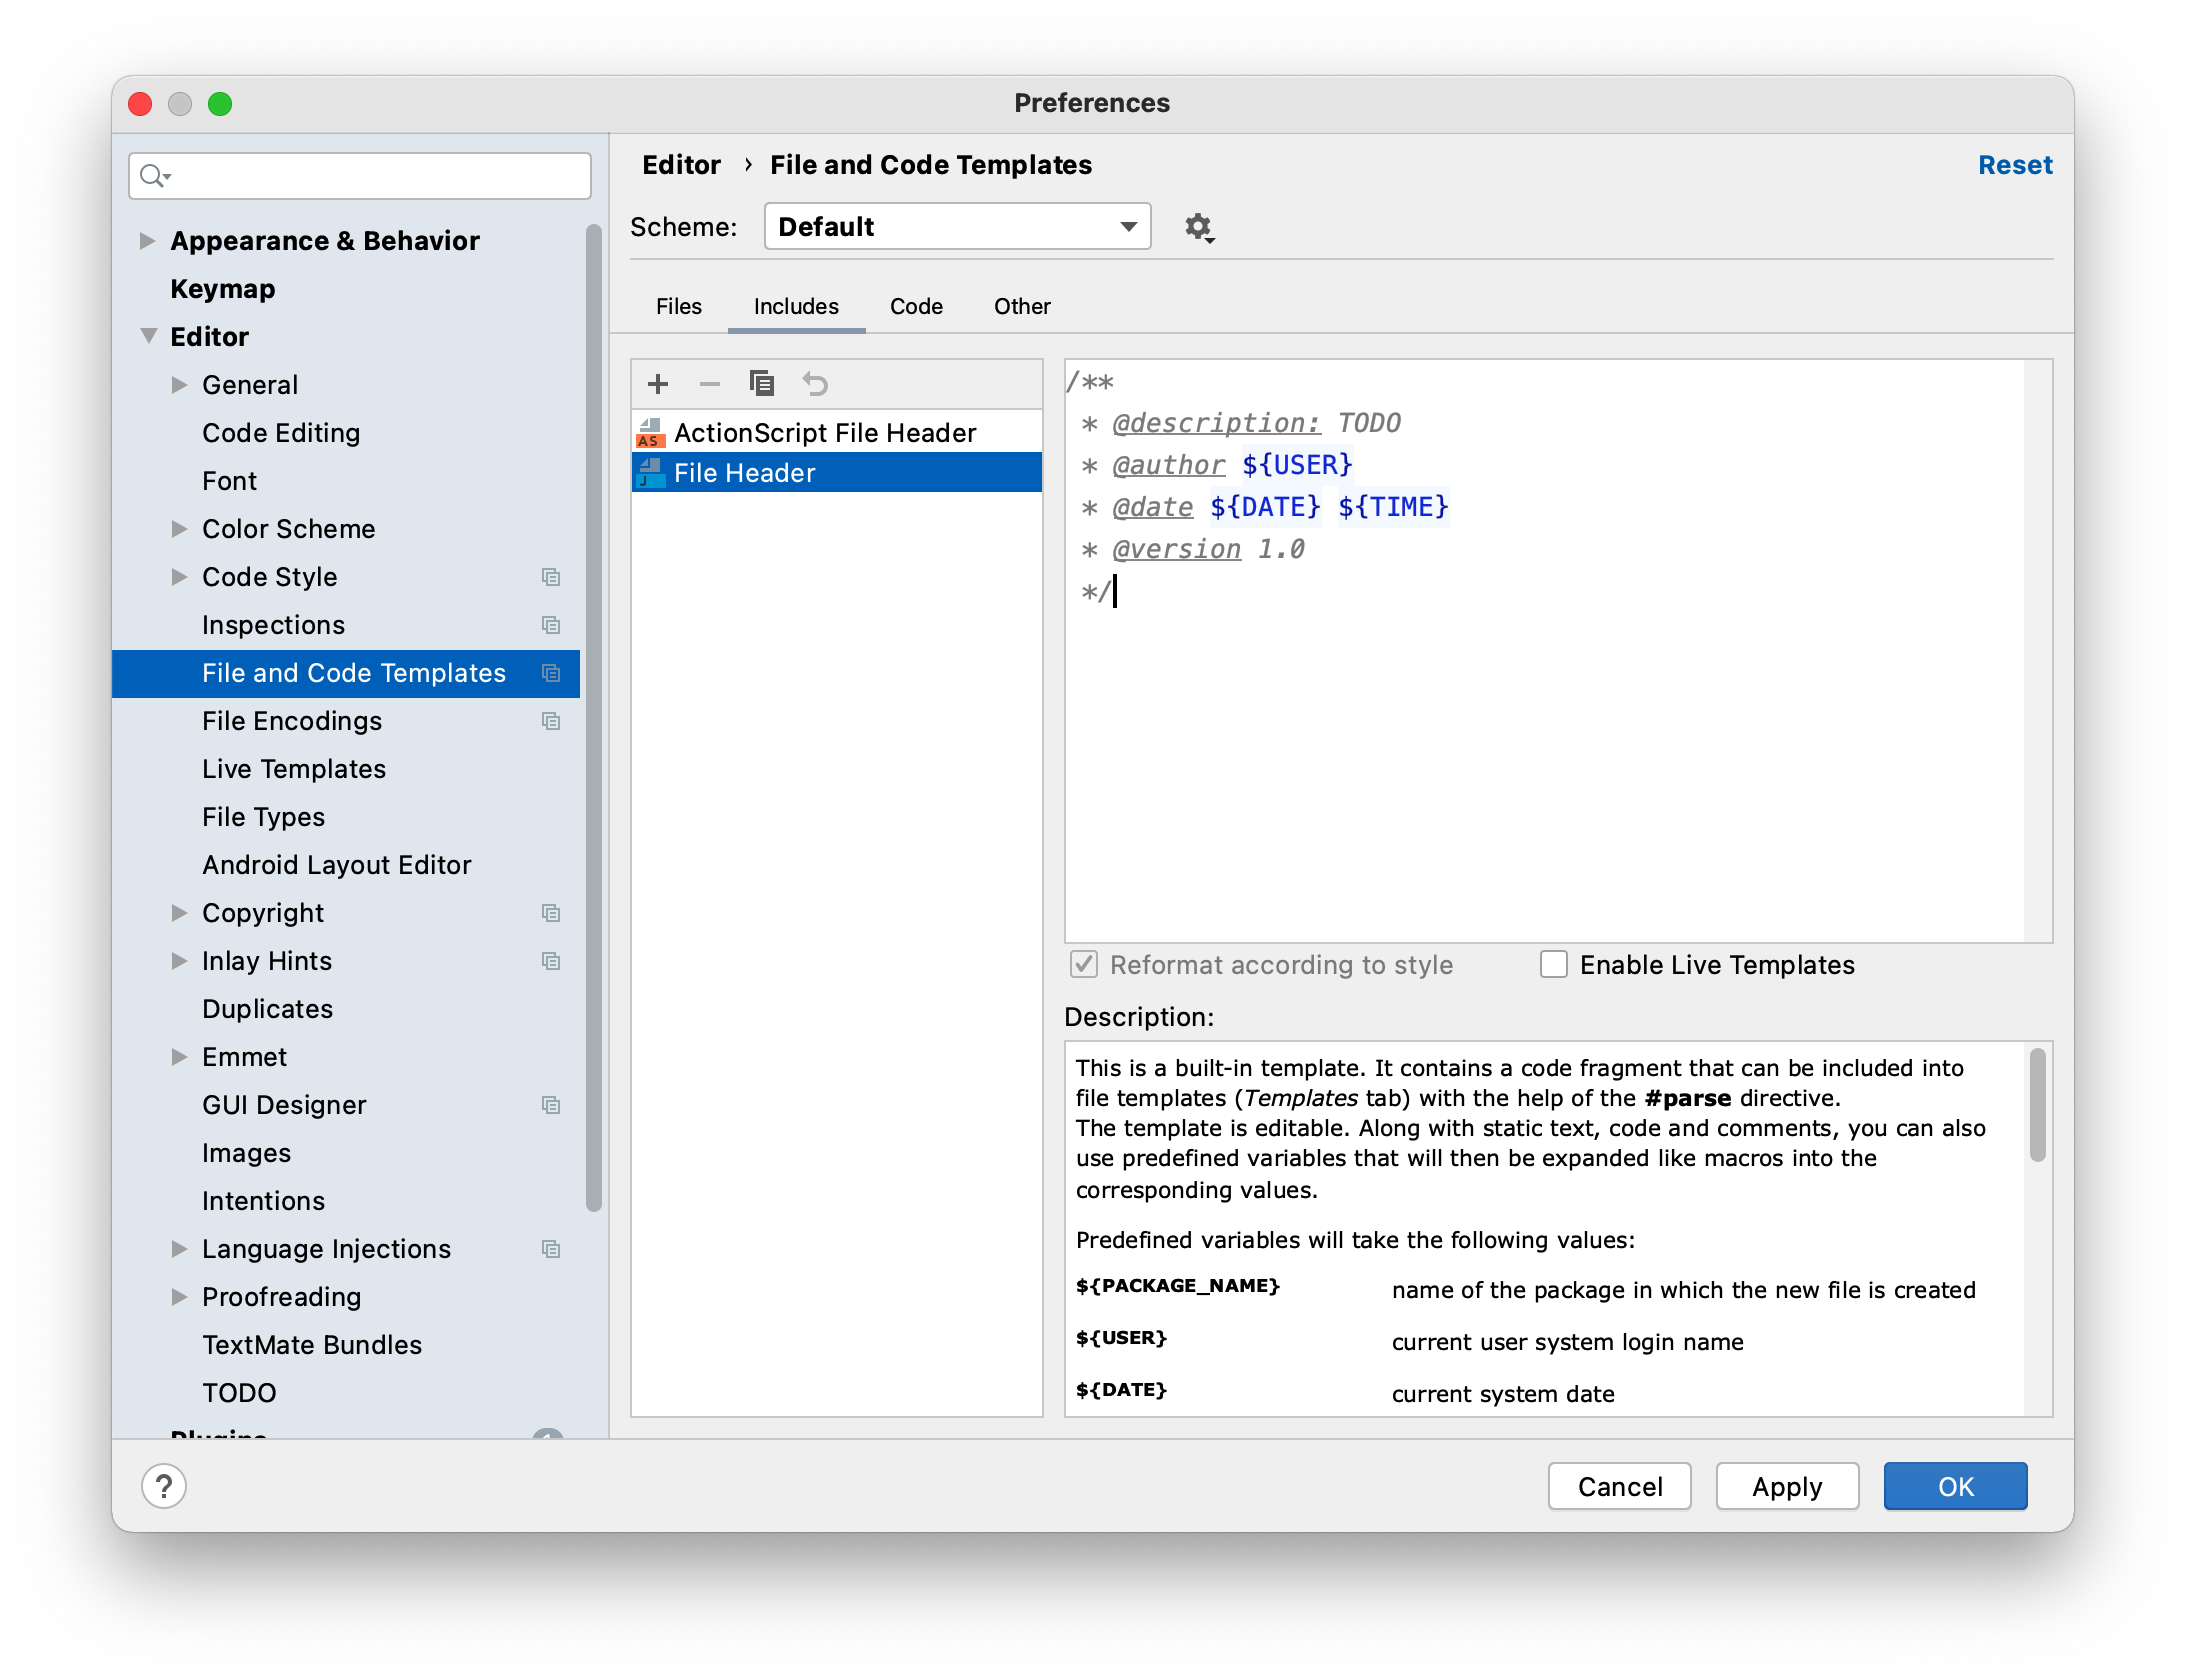
Task: Expand the Language Injections node
Action: [179, 1249]
